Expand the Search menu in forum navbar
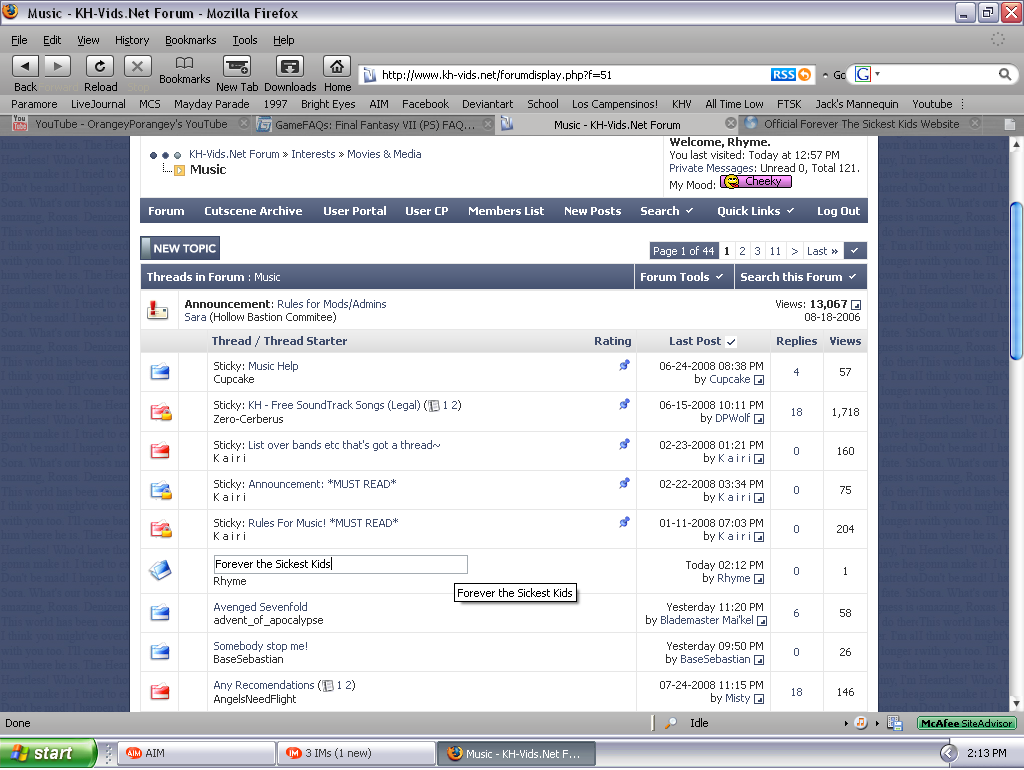 [689, 210]
